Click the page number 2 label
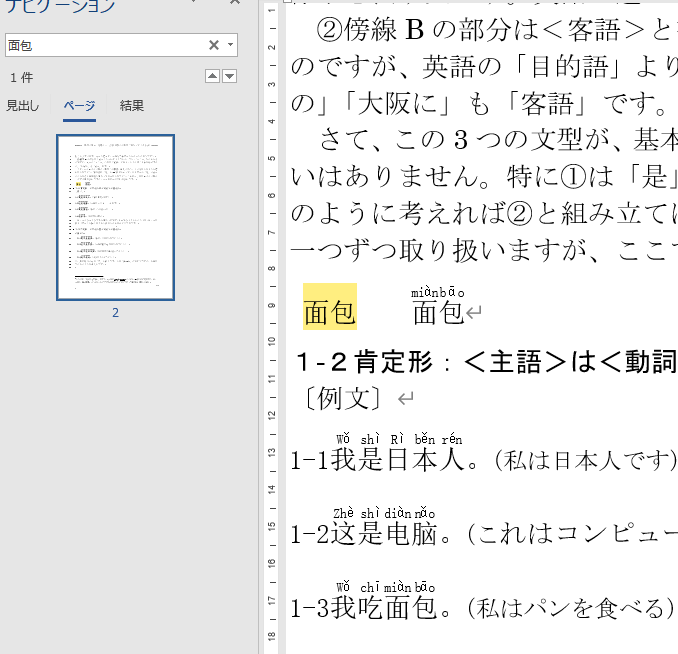Viewport: 678px width, 654px height. (x=115, y=313)
